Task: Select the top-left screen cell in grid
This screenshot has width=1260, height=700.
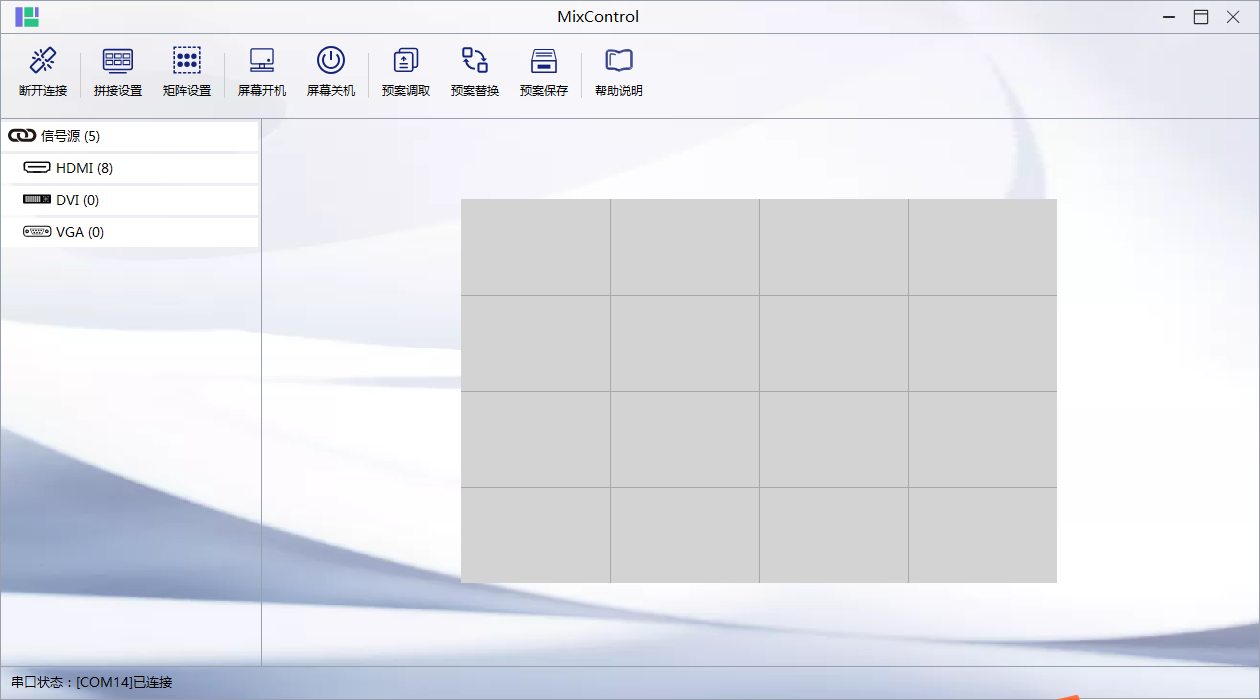Action: [535, 247]
